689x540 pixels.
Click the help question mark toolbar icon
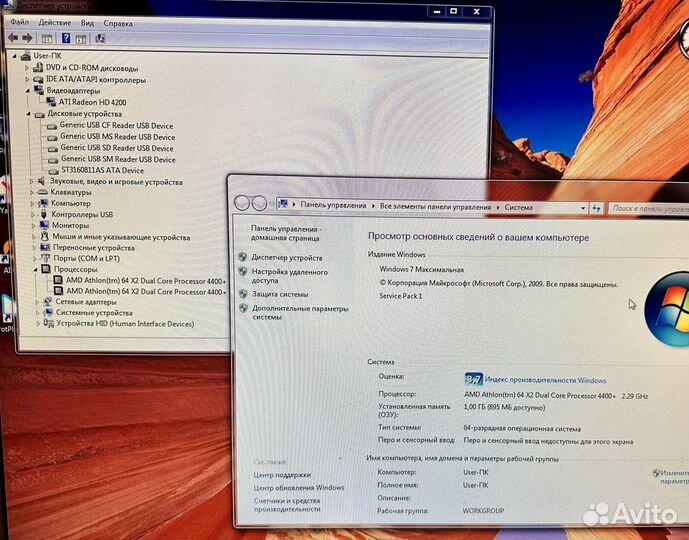[x=66, y=38]
